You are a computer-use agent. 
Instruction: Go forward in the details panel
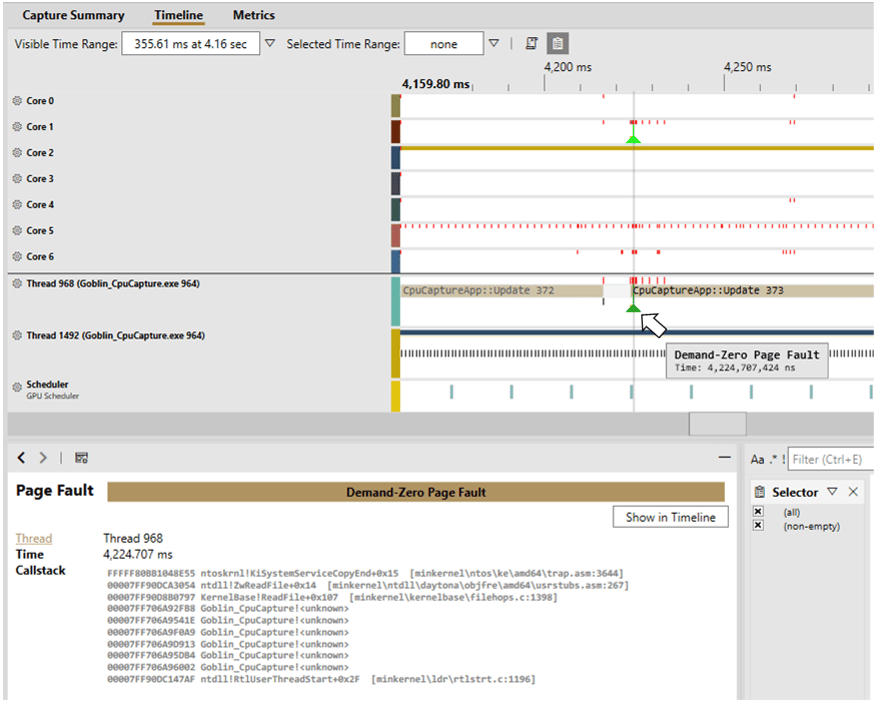click(43, 458)
